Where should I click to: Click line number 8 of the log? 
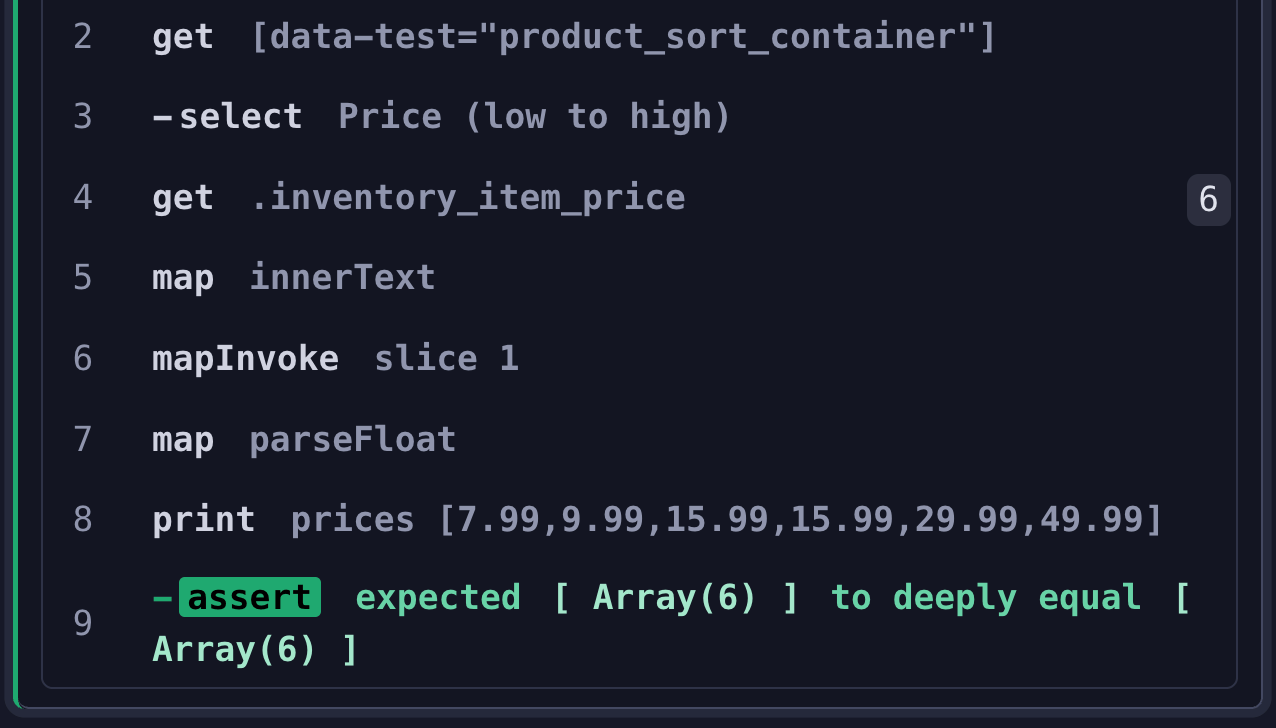coord(83,520)
